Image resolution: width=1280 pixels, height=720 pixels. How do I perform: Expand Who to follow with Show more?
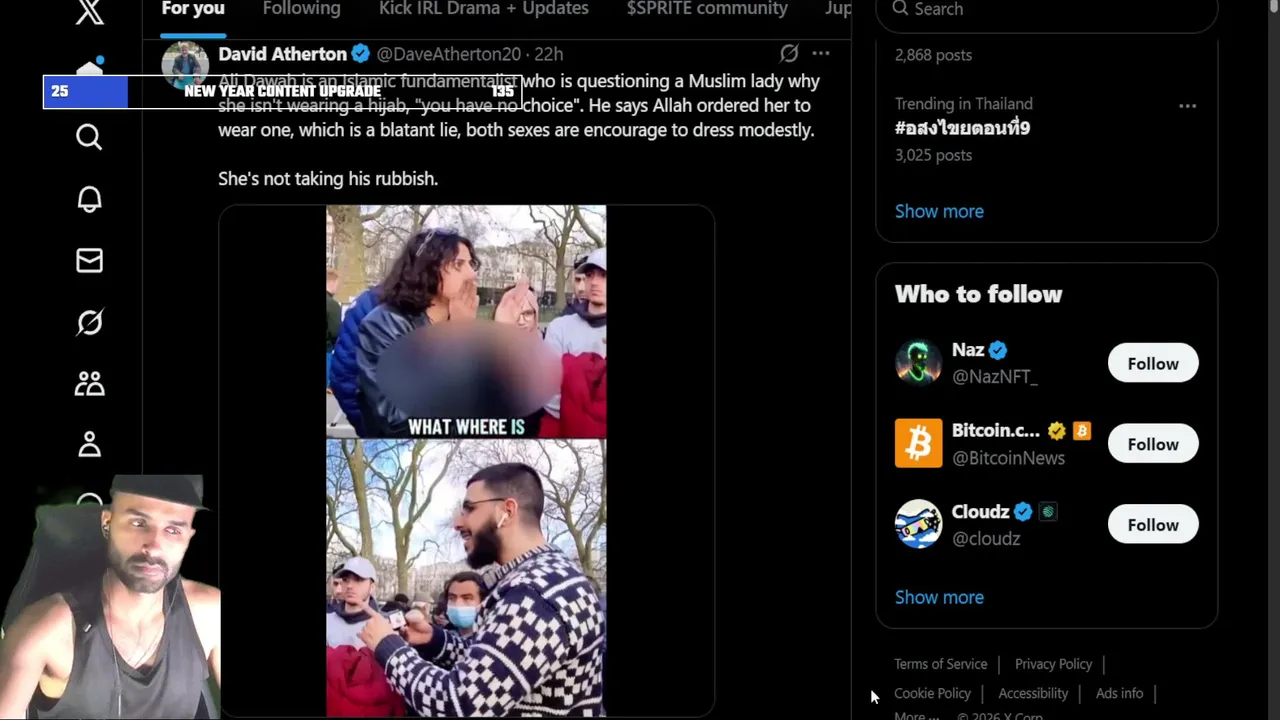(x=939, y=597)
